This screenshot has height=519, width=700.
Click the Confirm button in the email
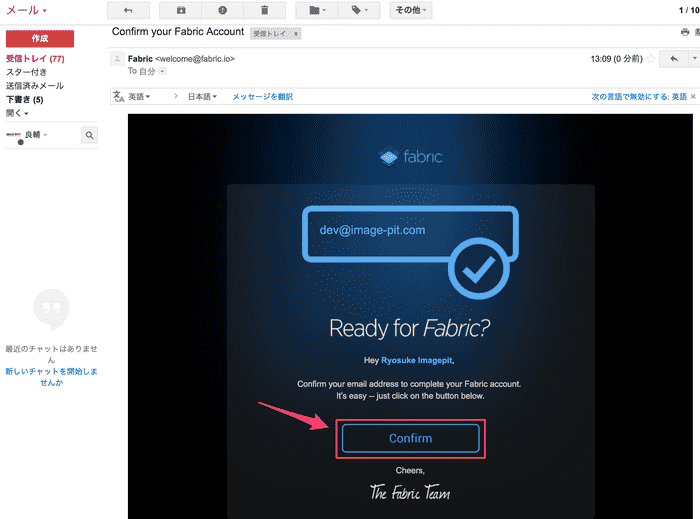click(410, 438)
